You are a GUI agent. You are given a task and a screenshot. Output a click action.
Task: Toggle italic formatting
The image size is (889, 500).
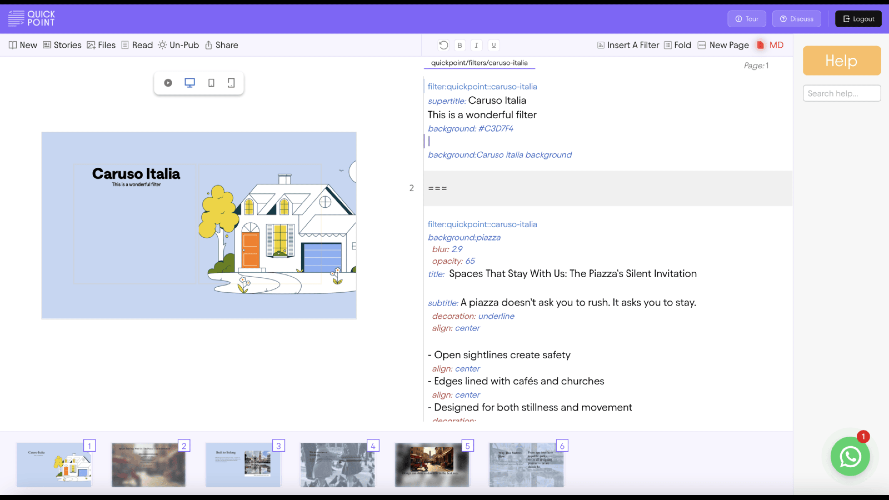coord(476,45)
